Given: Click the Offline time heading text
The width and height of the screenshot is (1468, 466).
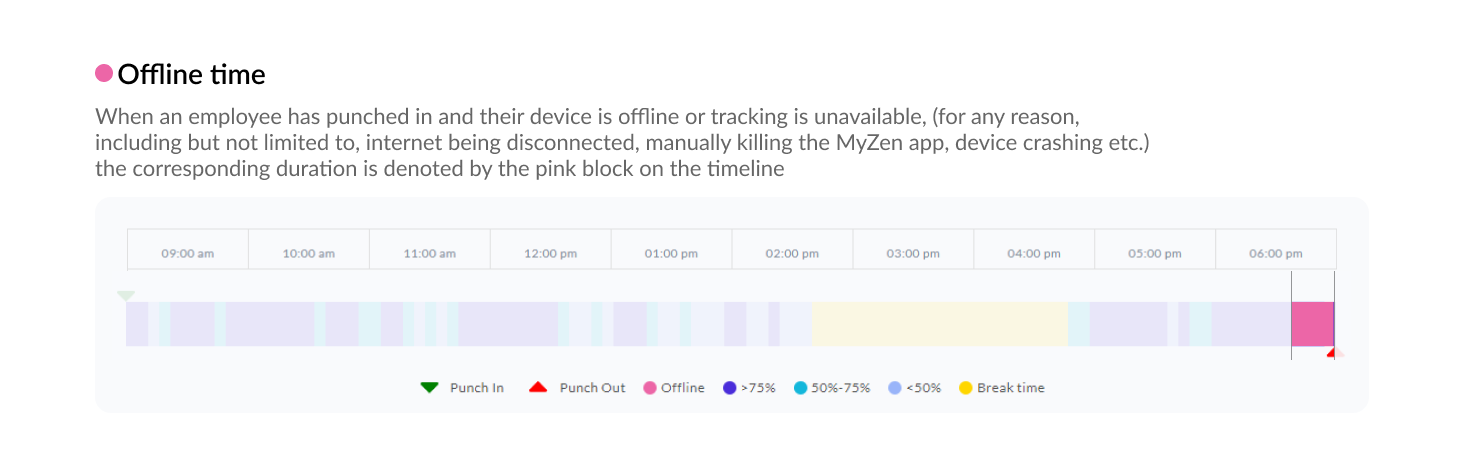Looking at the screenshot, I should tap(192, 74).
